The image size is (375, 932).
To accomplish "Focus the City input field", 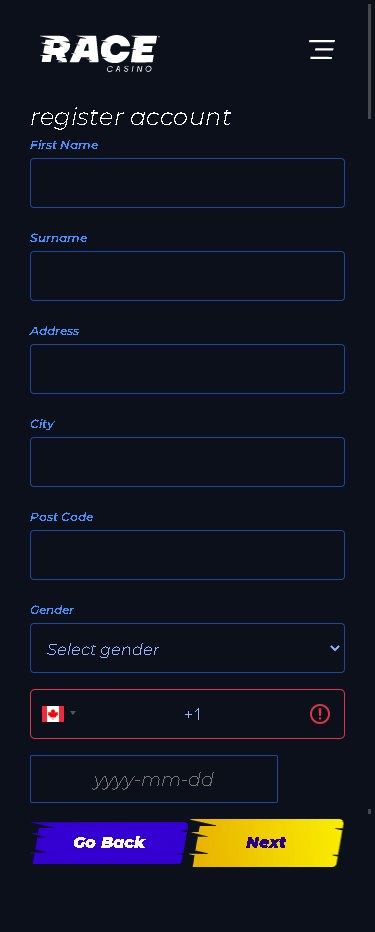I will pyautogui.click(x=187, y=462).
